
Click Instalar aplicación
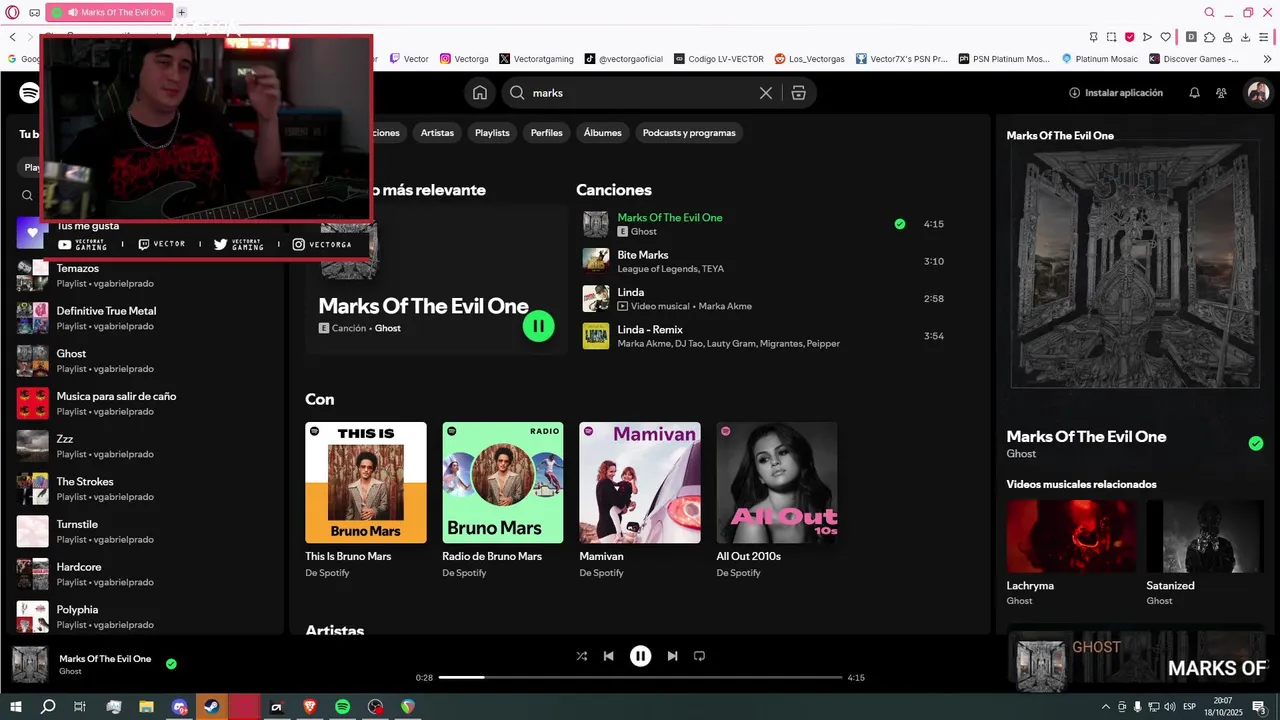click(x=1116, y=93)
